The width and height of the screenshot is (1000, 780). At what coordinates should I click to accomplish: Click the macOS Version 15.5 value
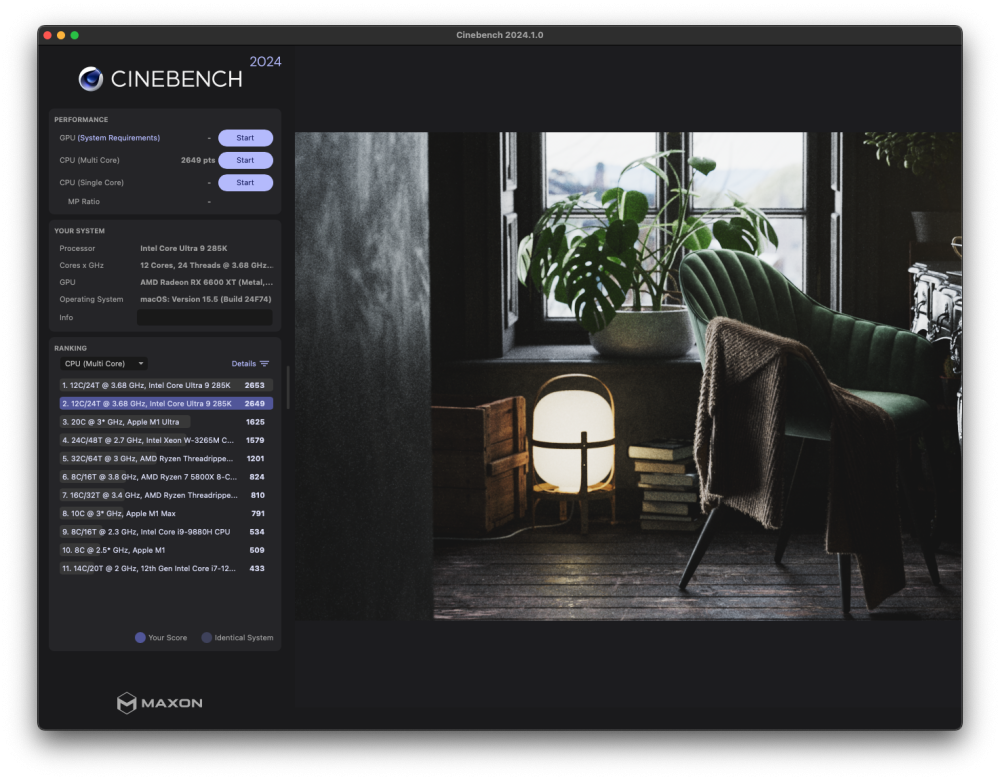[x=205, y=299]
